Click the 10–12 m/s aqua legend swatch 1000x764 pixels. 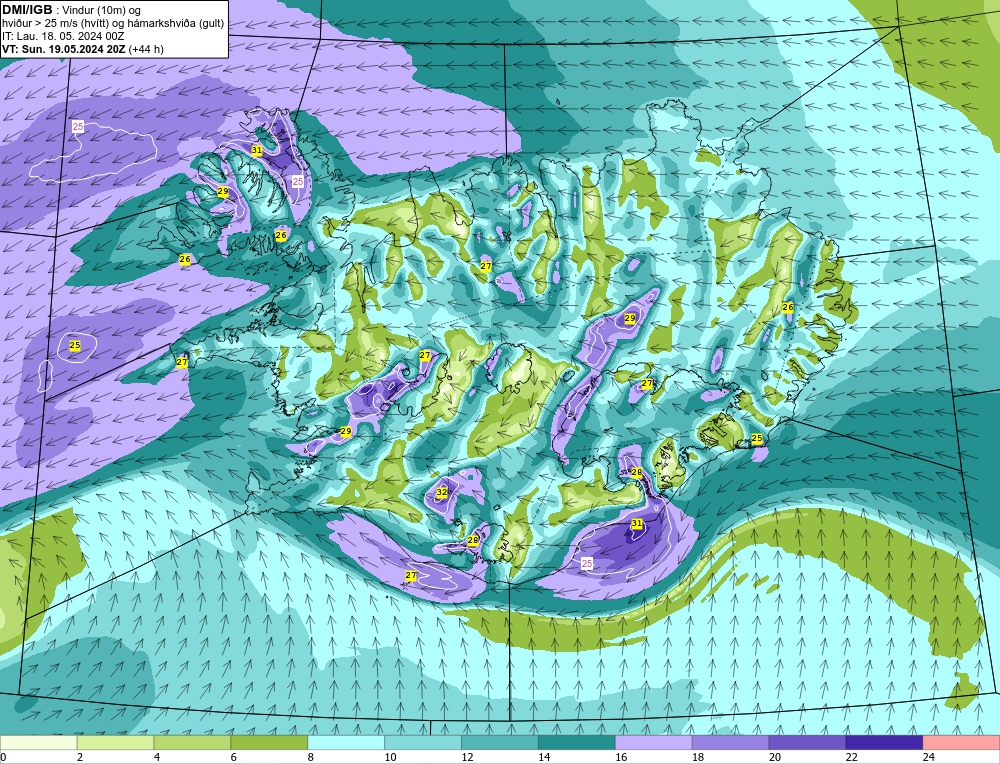click(423, 743)
